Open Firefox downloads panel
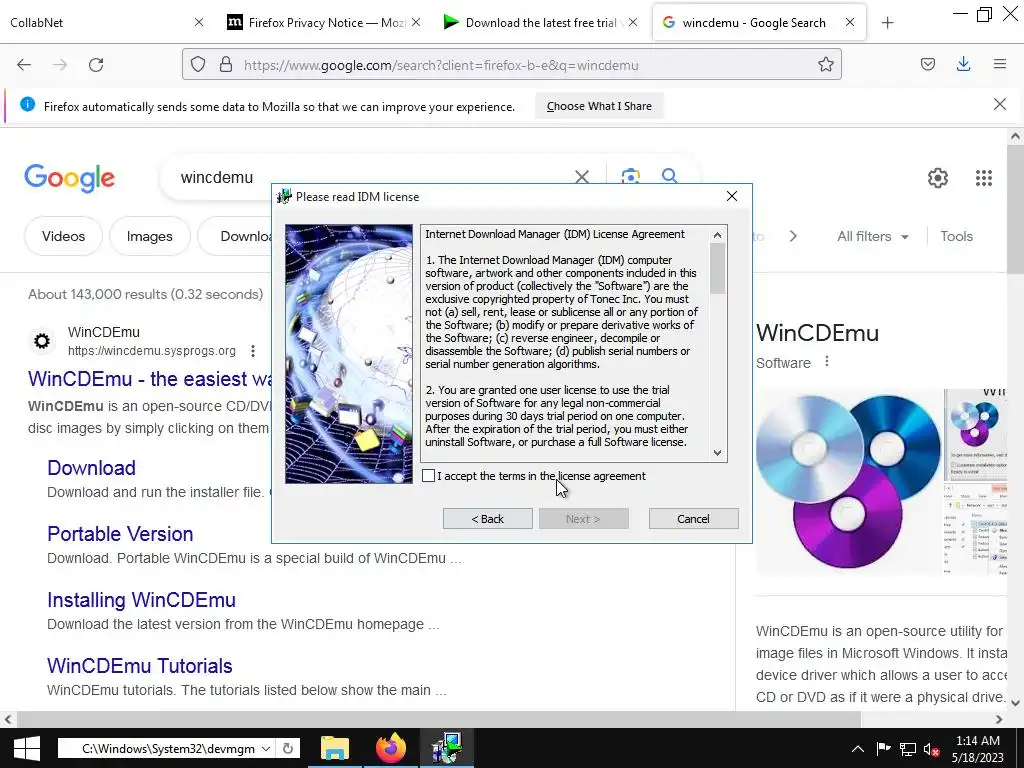1024x768 pixels. [x=963, y=64]
